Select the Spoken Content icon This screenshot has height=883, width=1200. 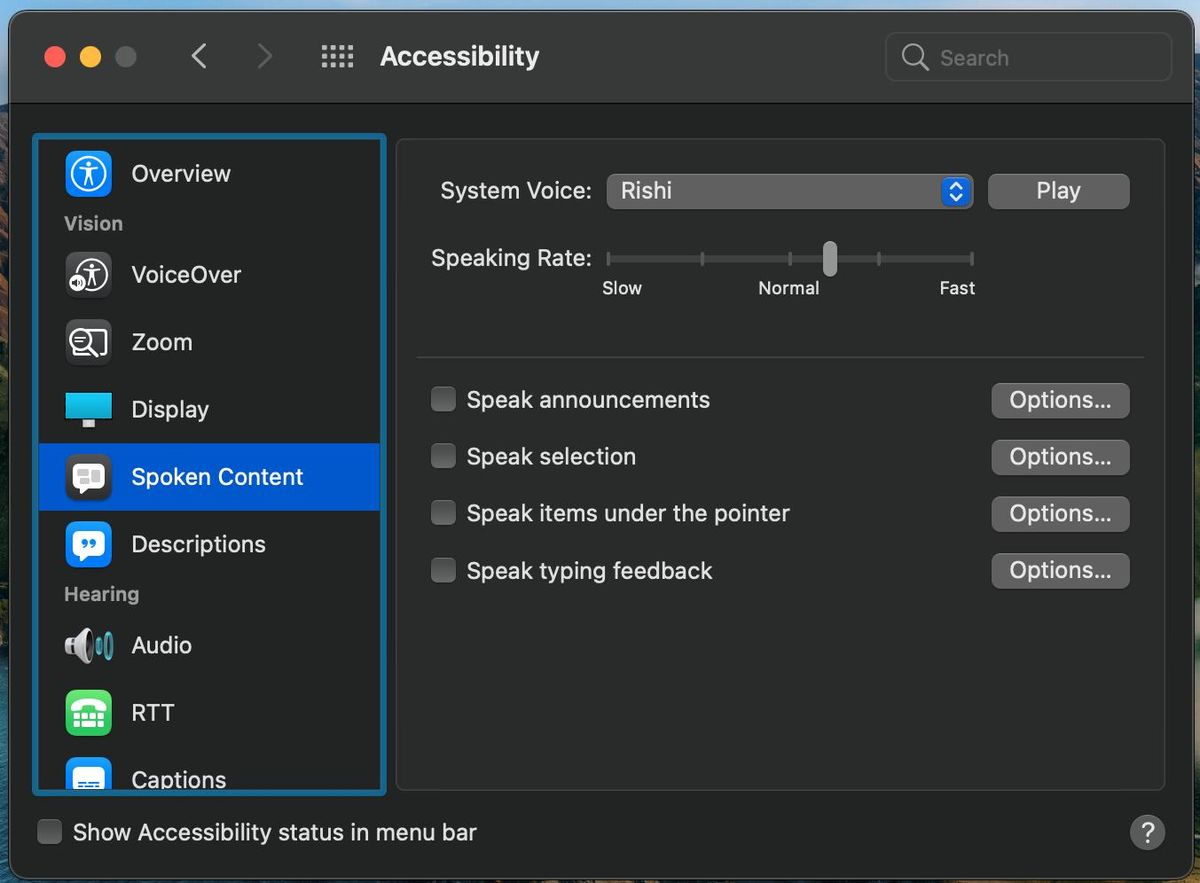pyautogui.click(x=88, y=477)
